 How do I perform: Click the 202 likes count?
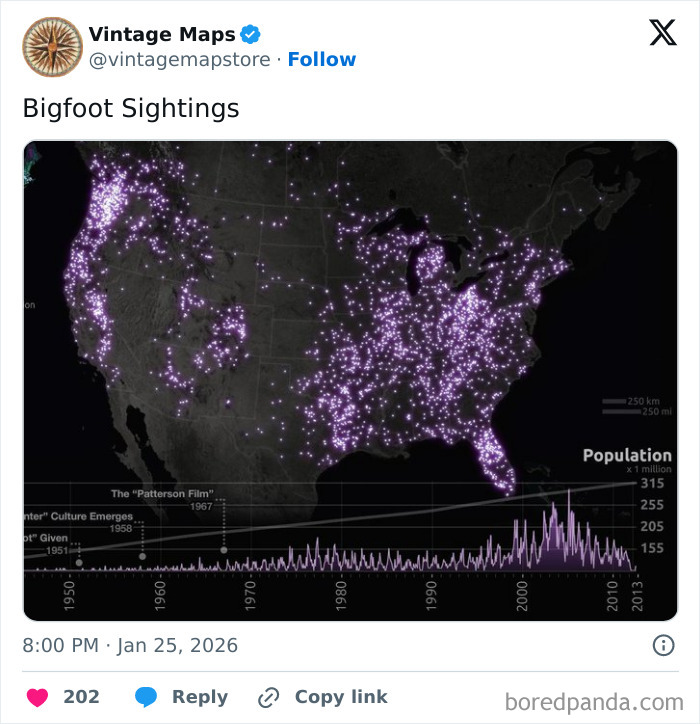pos(82,697)
